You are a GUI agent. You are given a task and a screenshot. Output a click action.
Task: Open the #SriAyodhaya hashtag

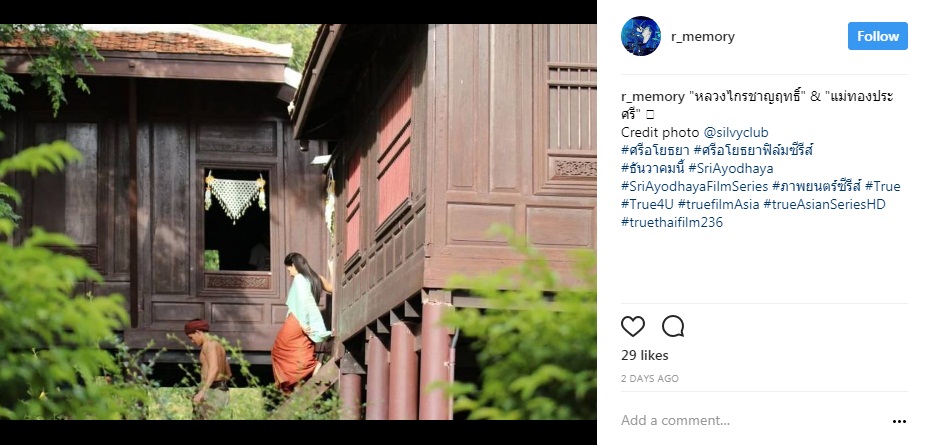point(731,169)
